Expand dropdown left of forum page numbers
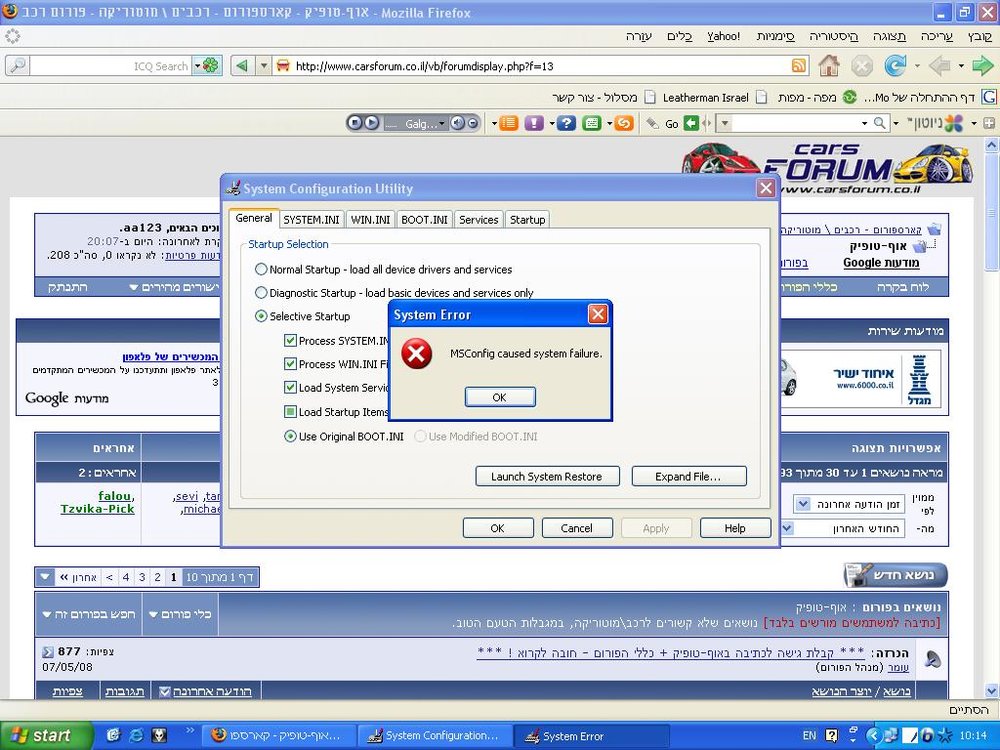The image size is (1000, 750). click(x=45, y=577)
